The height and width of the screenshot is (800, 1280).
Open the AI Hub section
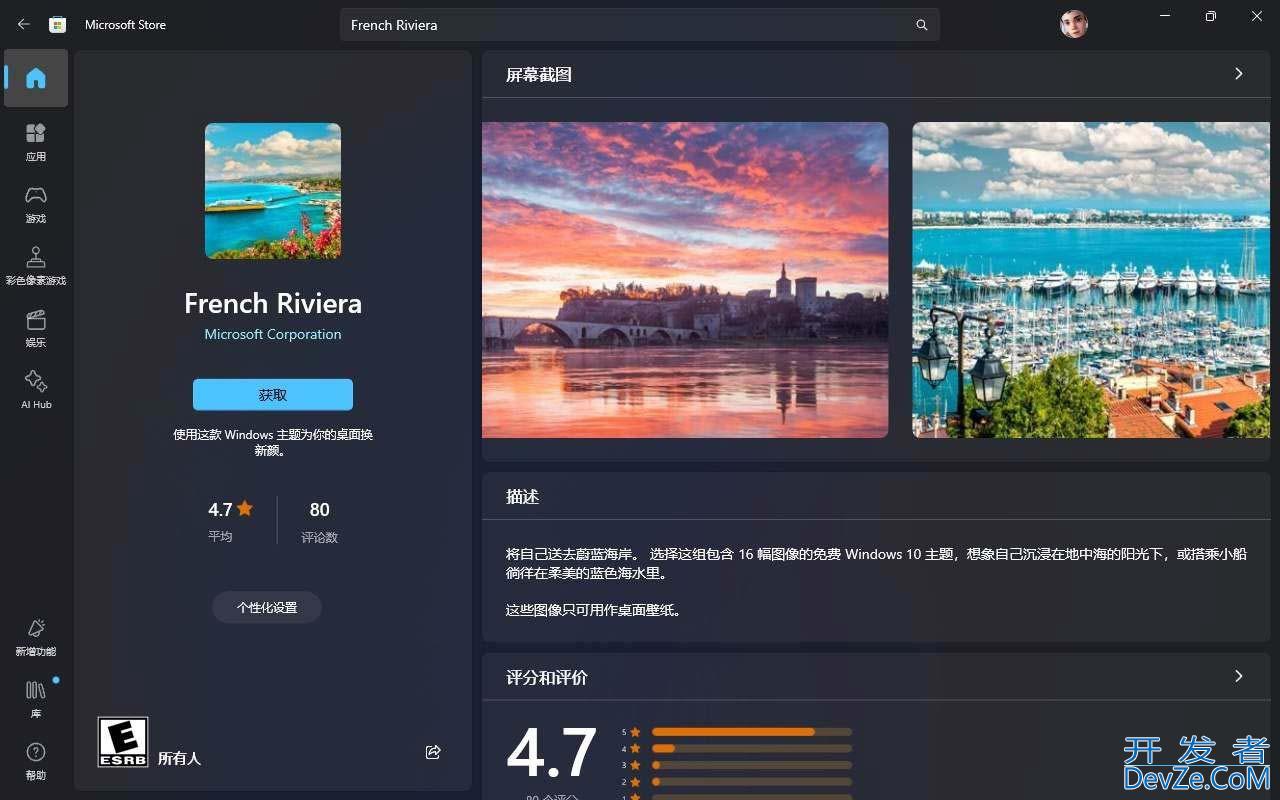click(x=36, y=390)
